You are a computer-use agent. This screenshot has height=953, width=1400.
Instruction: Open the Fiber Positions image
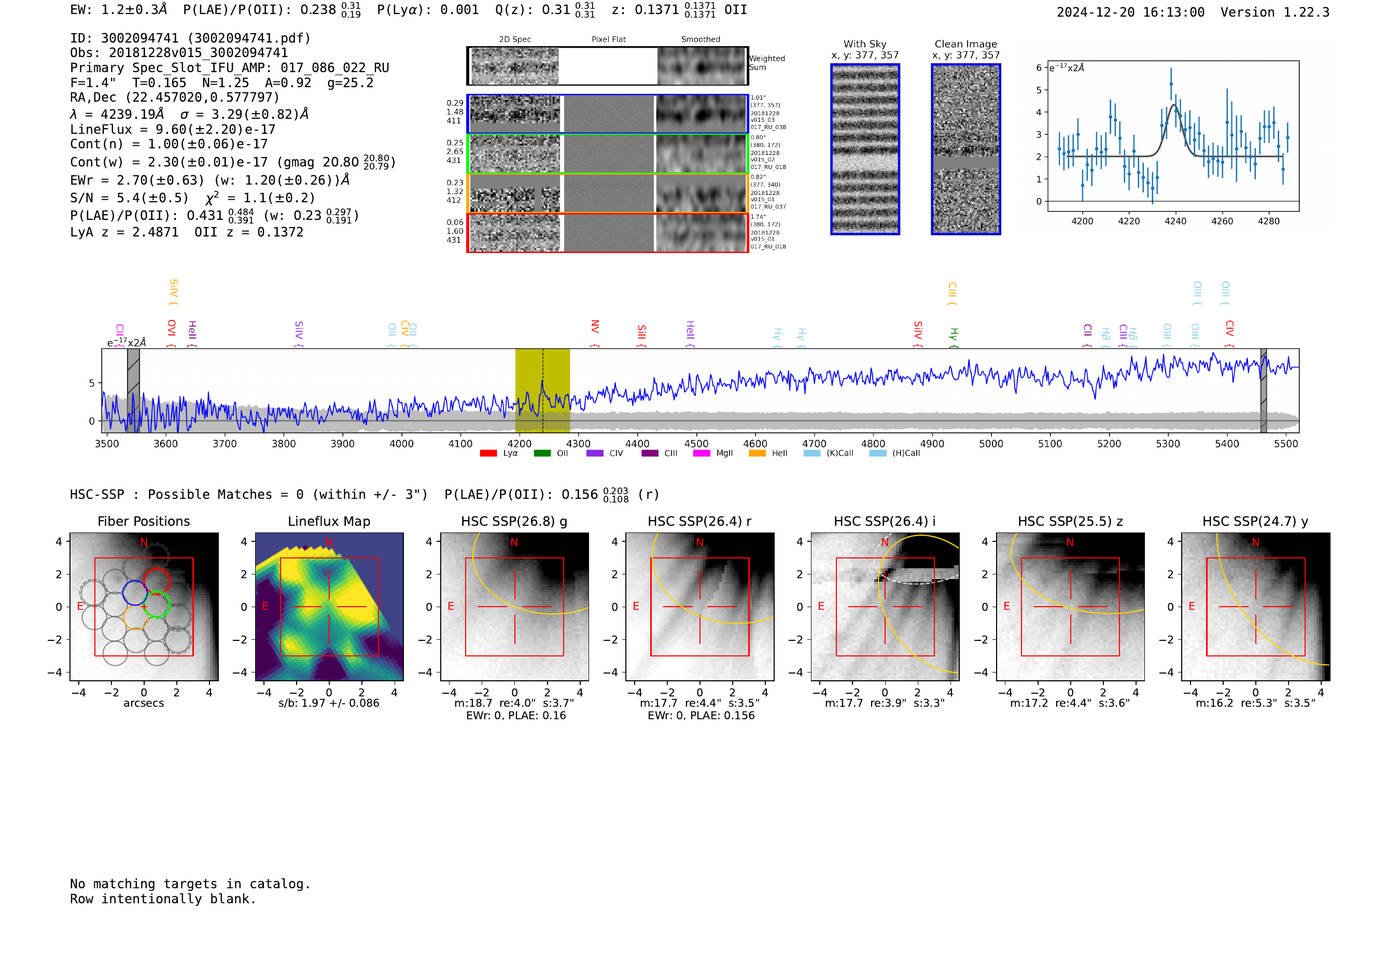click(x=144, y=607)
